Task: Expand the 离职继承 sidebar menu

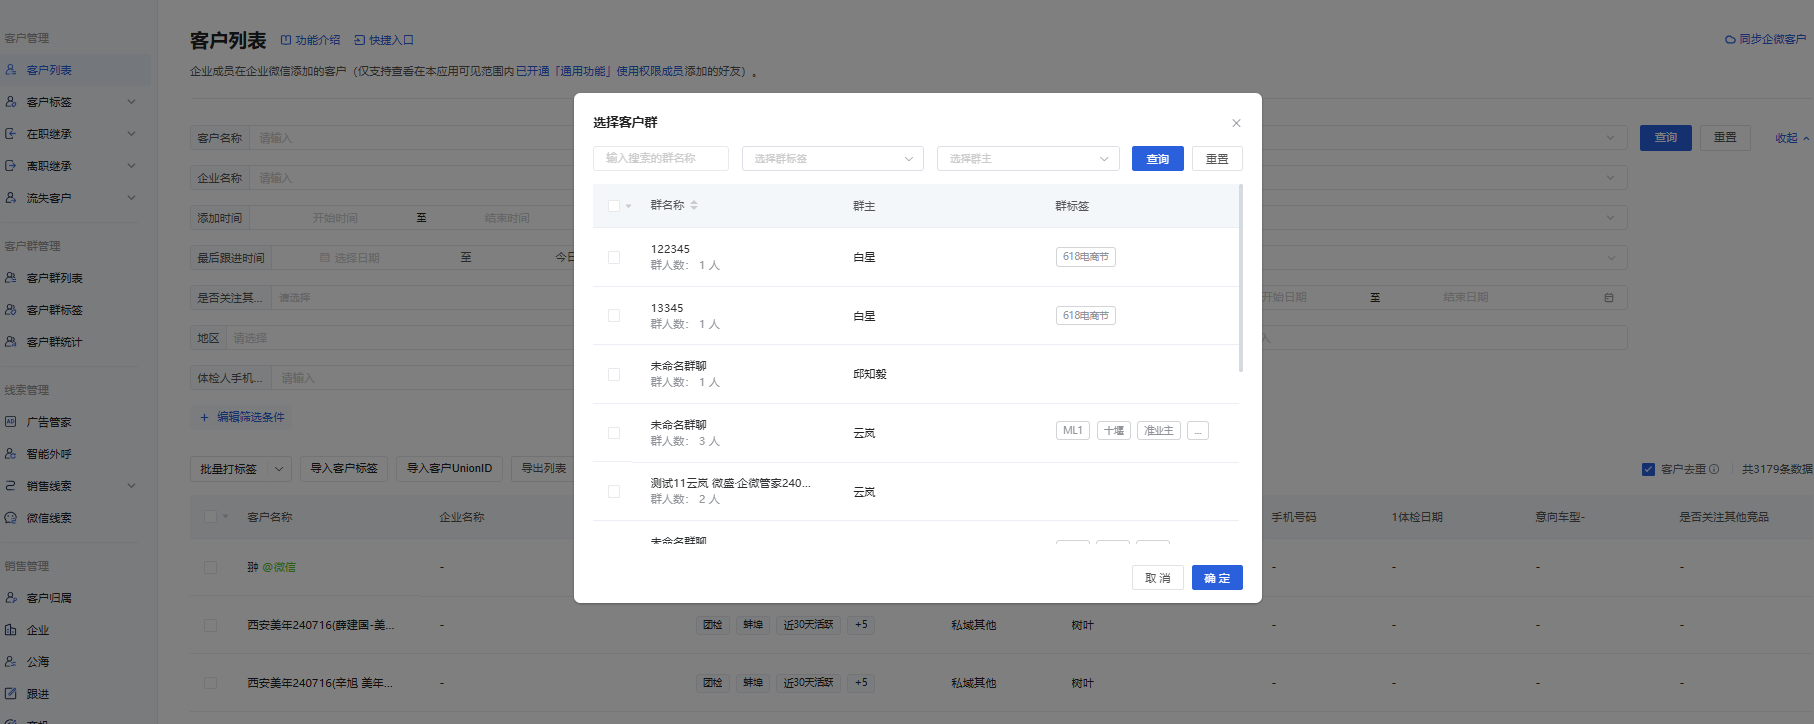Action: 131,166
